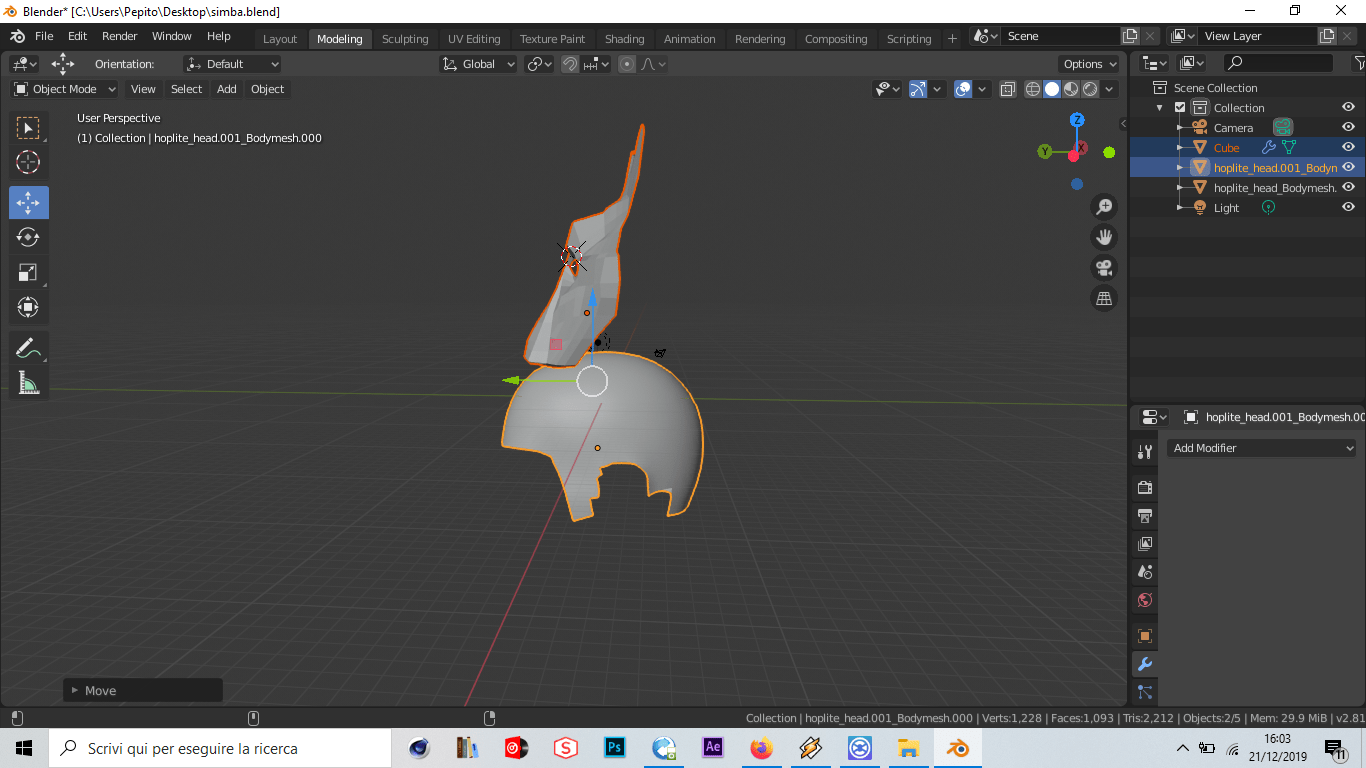Open World properties tab

[1145, 600]
